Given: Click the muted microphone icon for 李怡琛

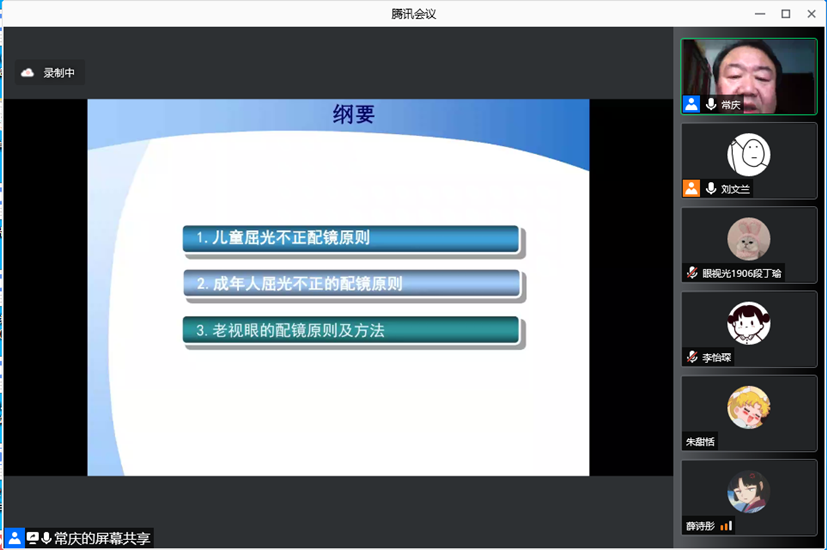Looking at the screenshot, I should 691,357.
